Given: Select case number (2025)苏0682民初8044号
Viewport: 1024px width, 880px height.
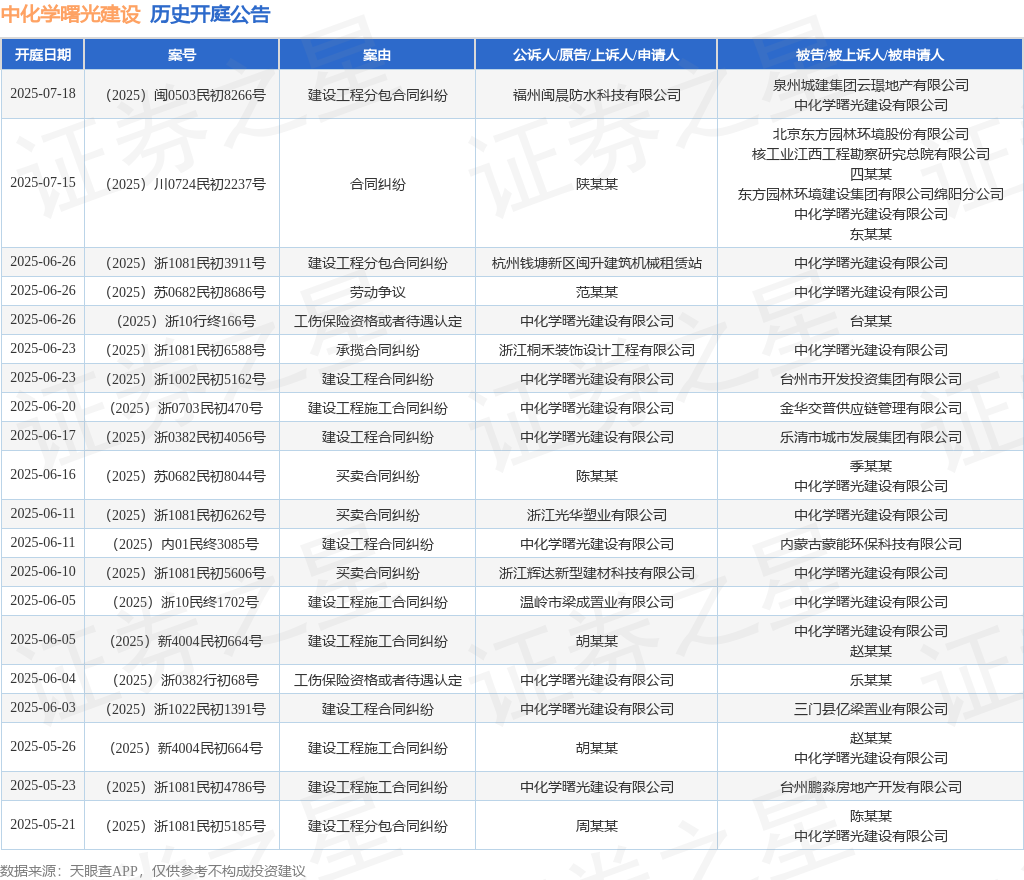Looking at the screenshot, I should point(185,476).
